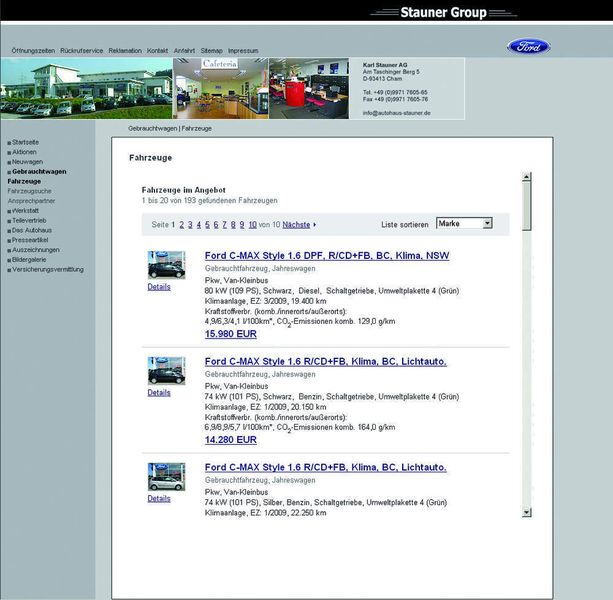Open the Sitemap link
The height and width of the screenshot is (600, 613).
[212, 51]
